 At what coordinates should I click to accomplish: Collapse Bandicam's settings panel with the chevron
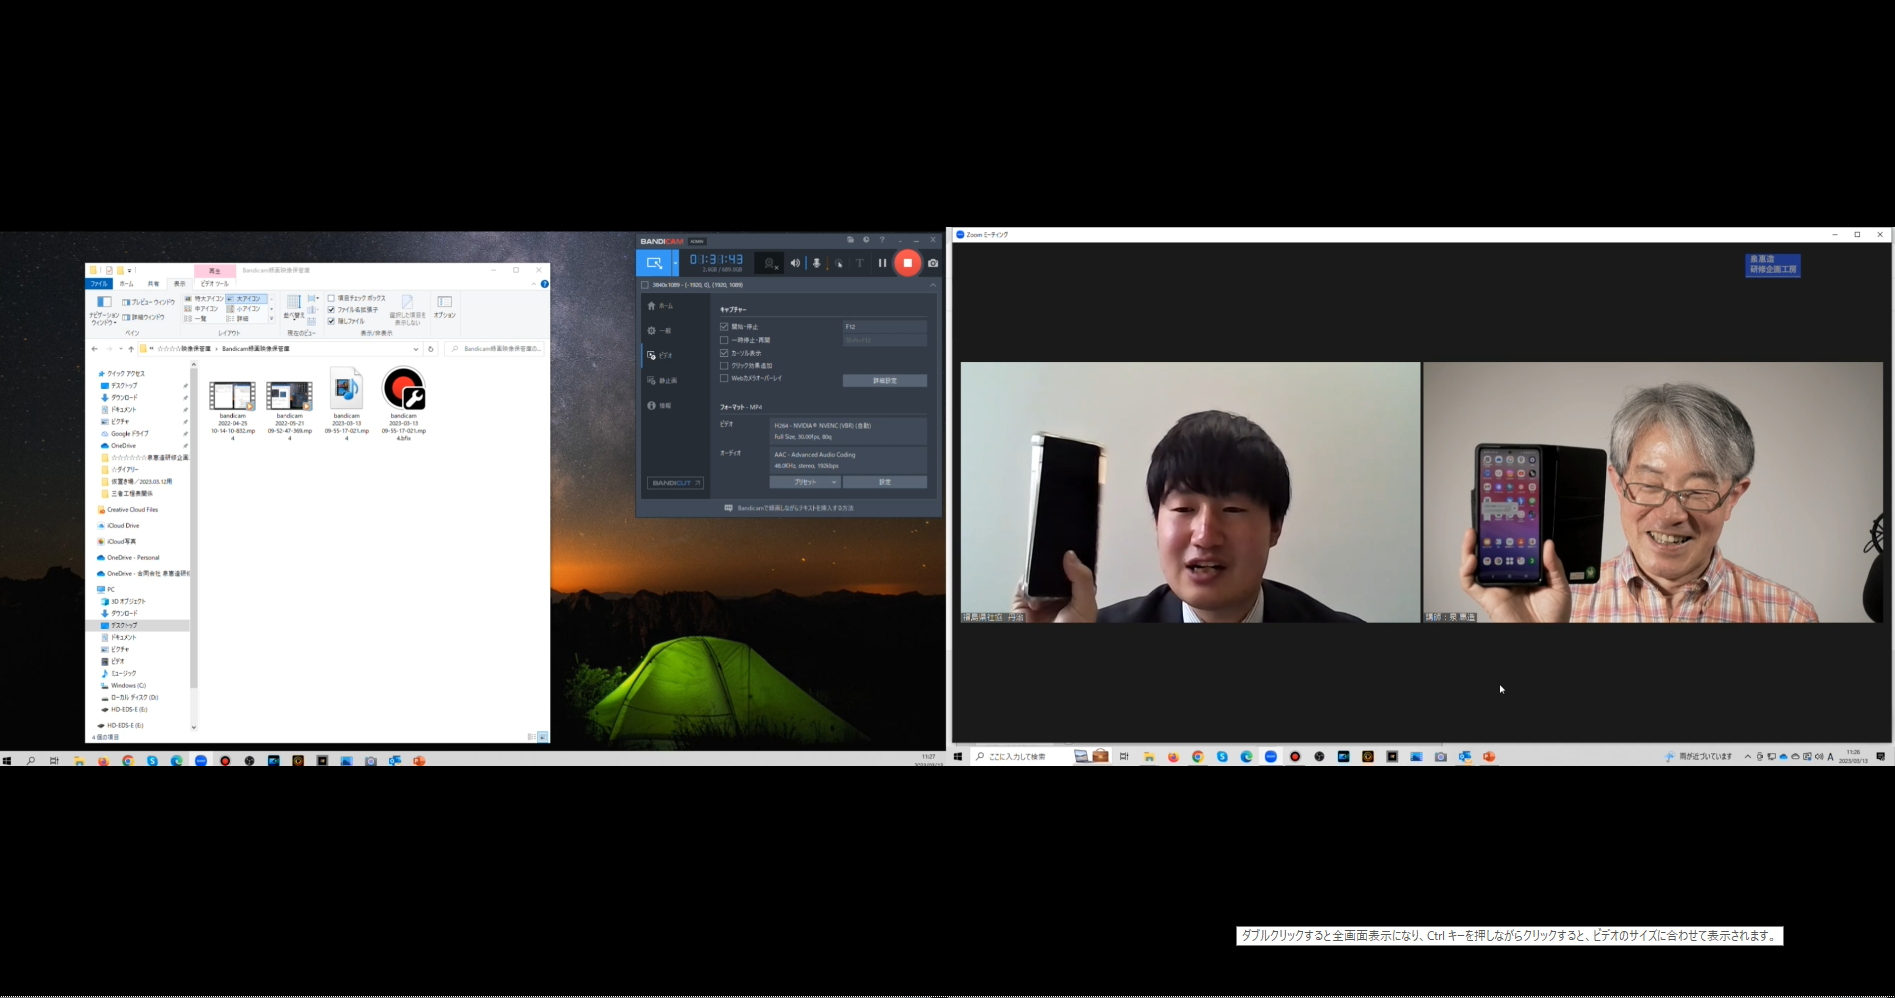coord(933,285)
